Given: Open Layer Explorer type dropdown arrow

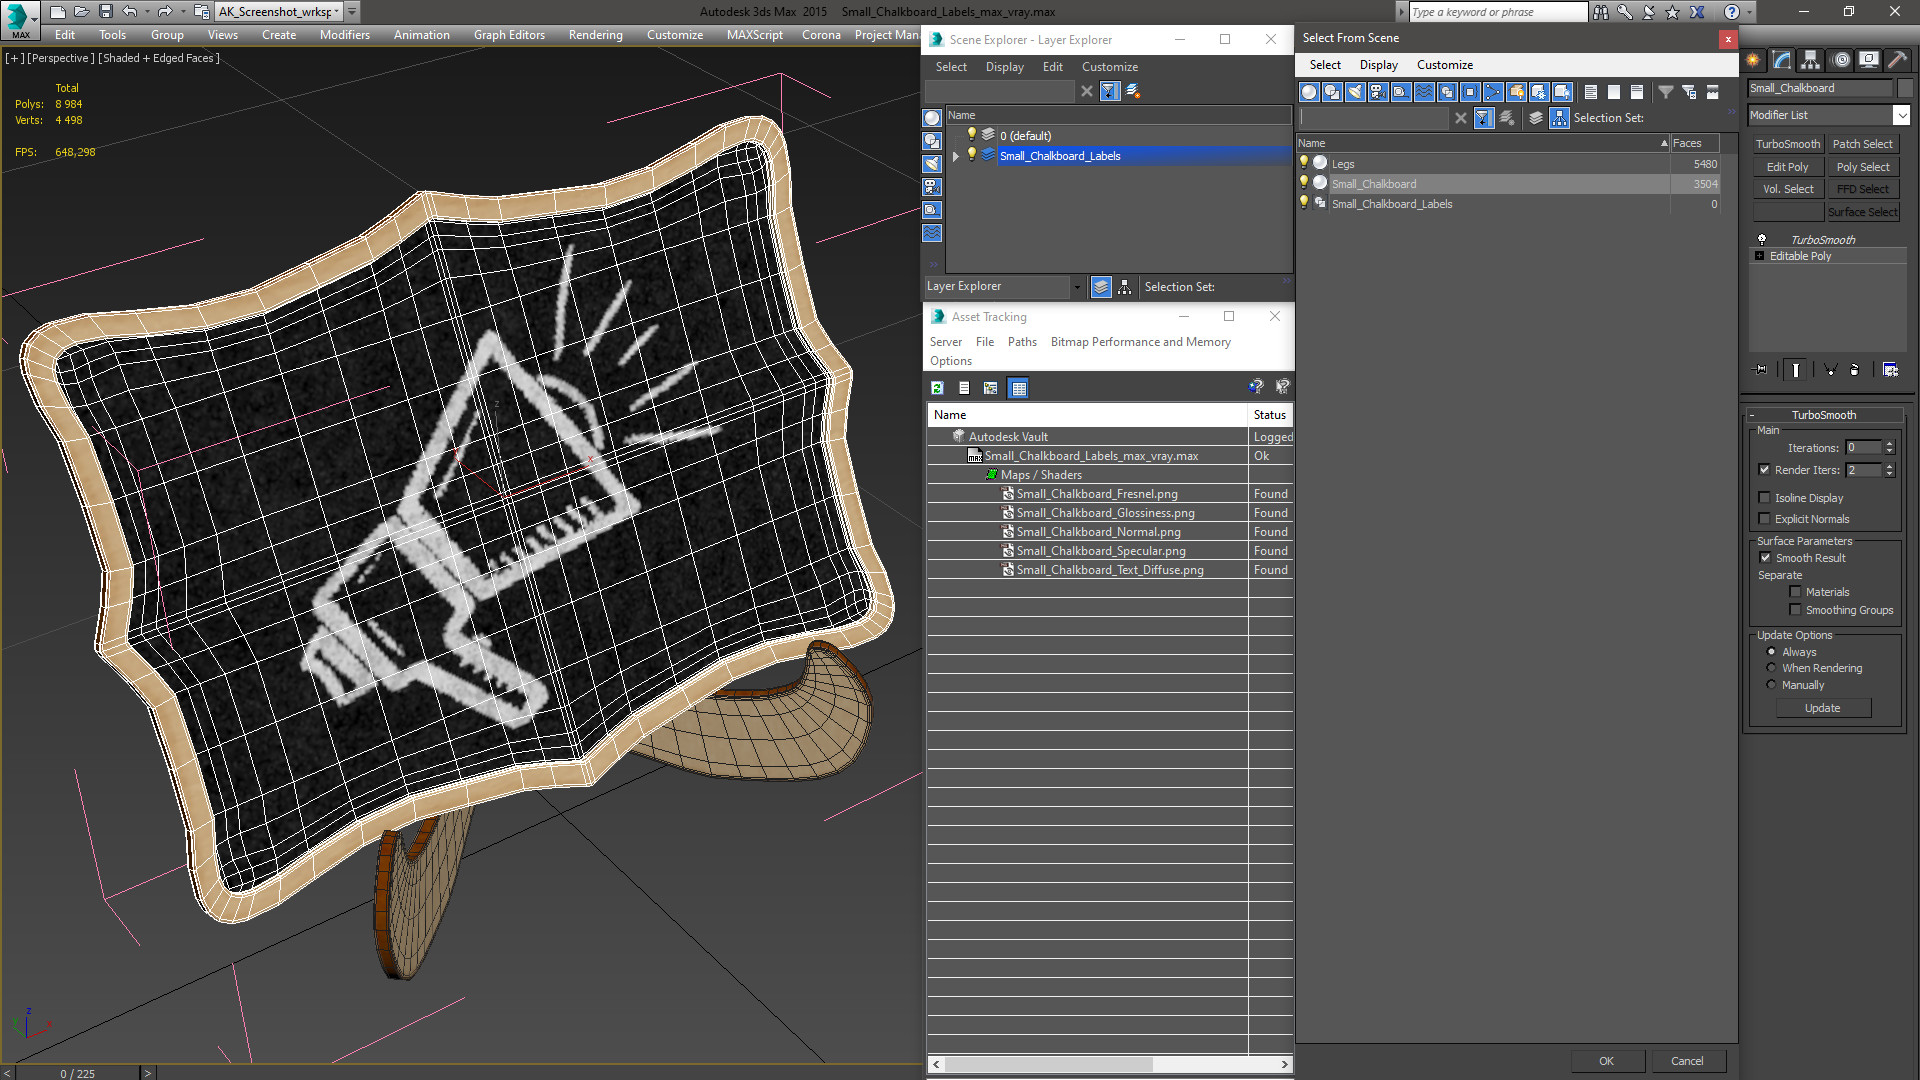Looking at the screenshot, I should (x=1077, y=287).
